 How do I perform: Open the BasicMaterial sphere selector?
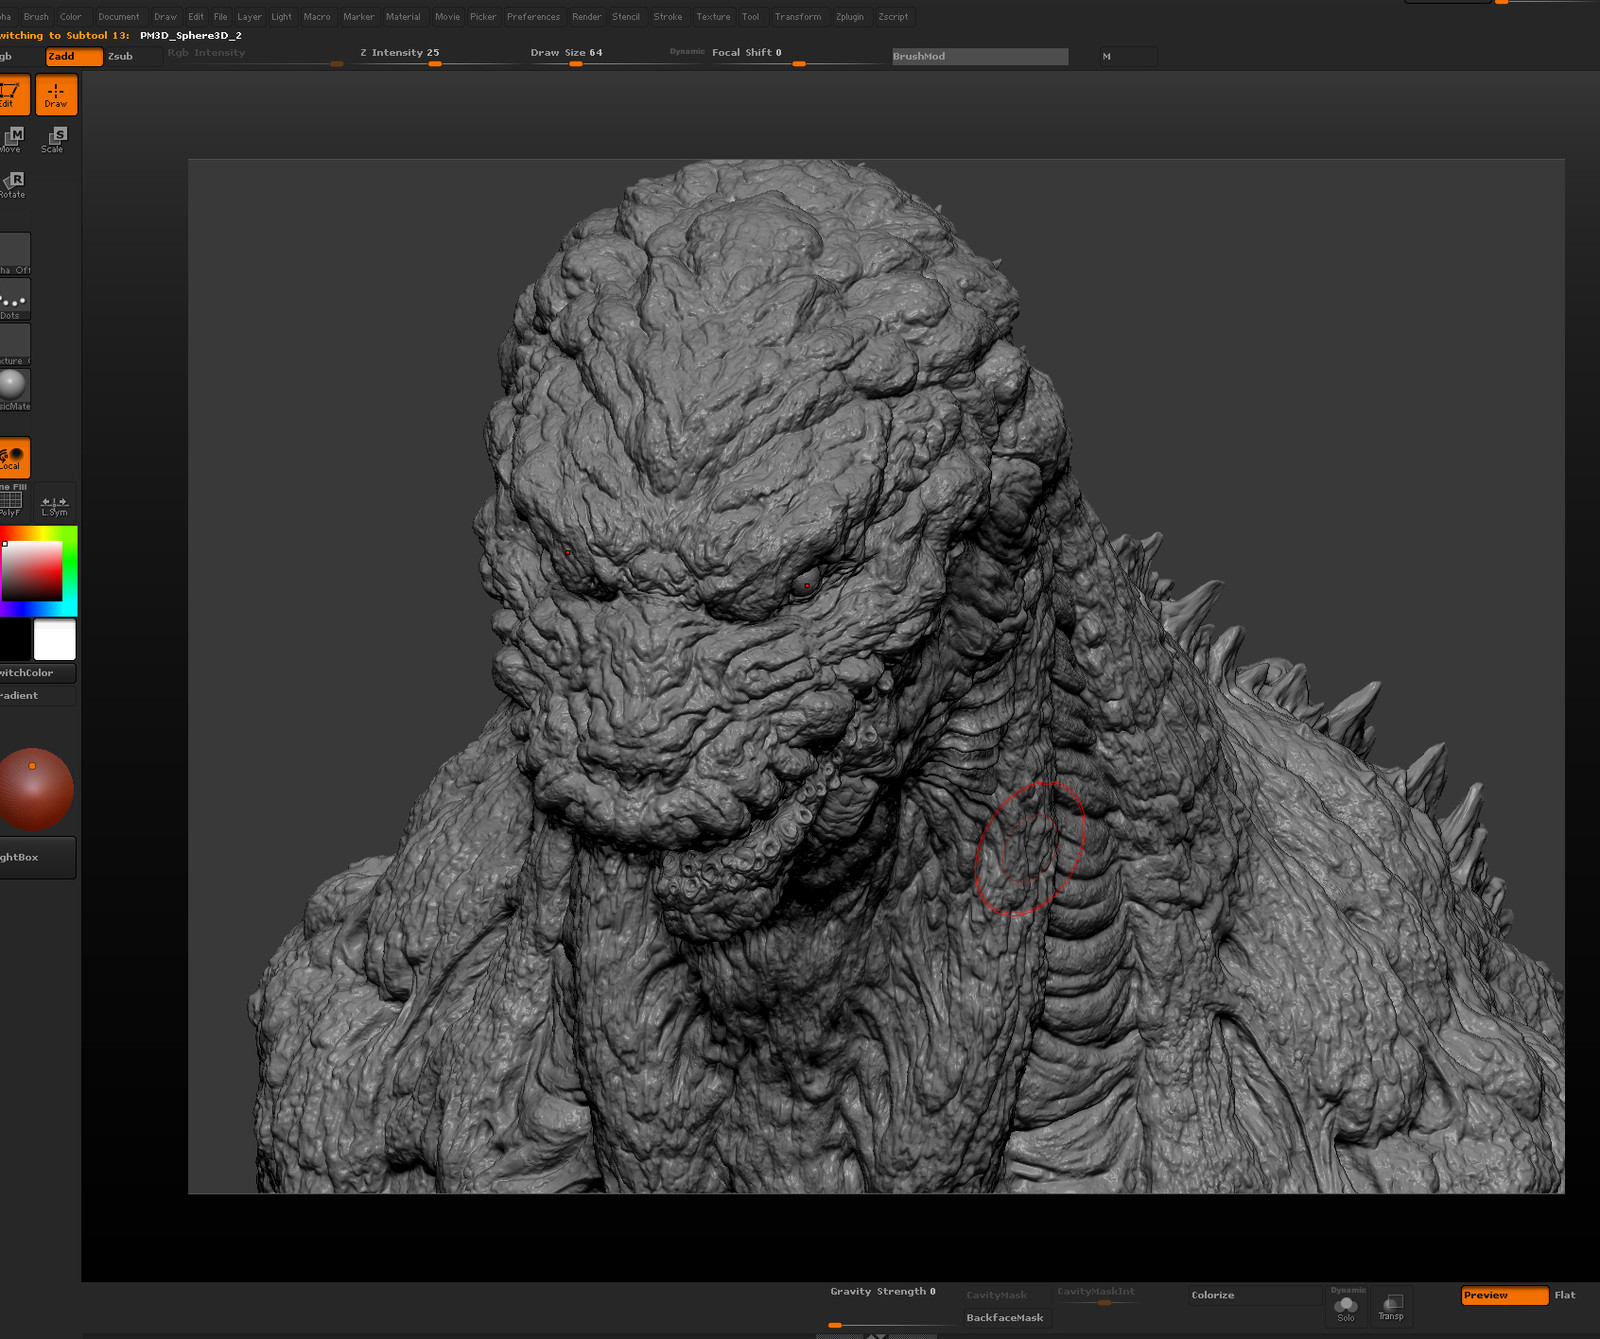point(14,389)
